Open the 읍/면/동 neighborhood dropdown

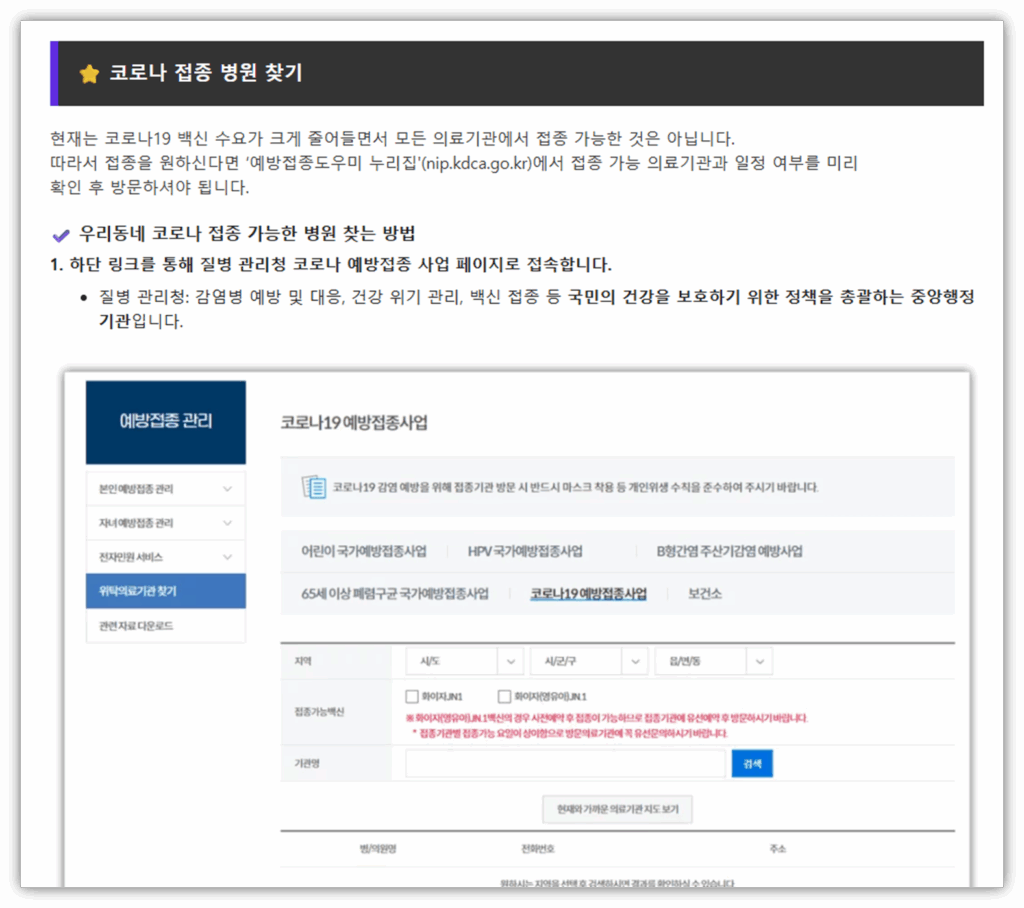click(714, 661)
